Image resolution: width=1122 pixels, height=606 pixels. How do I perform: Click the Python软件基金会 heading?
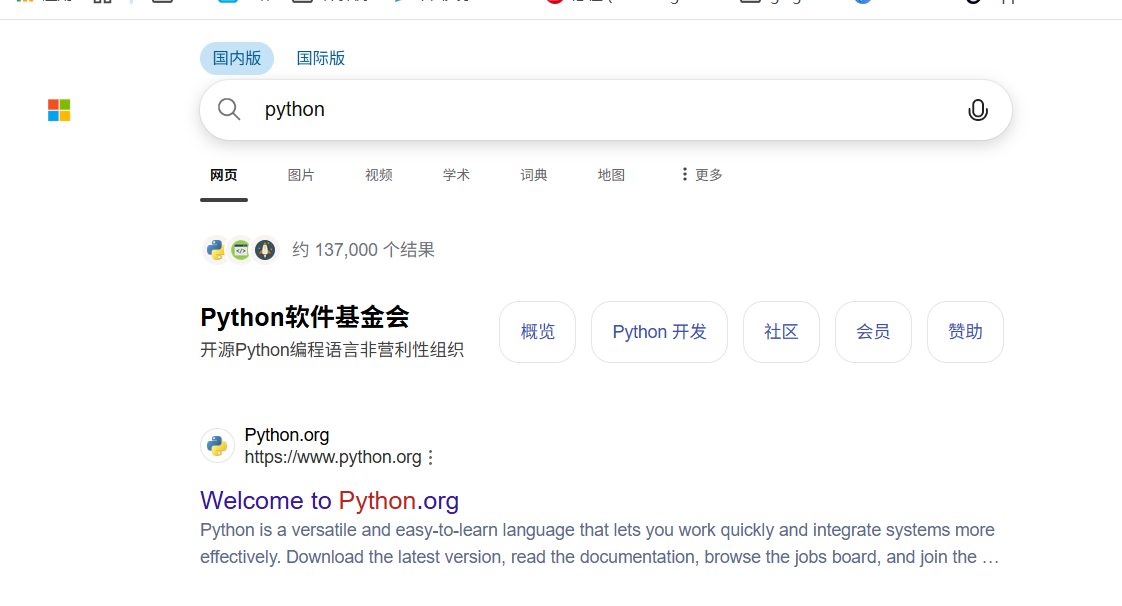[x=305, y=317]
